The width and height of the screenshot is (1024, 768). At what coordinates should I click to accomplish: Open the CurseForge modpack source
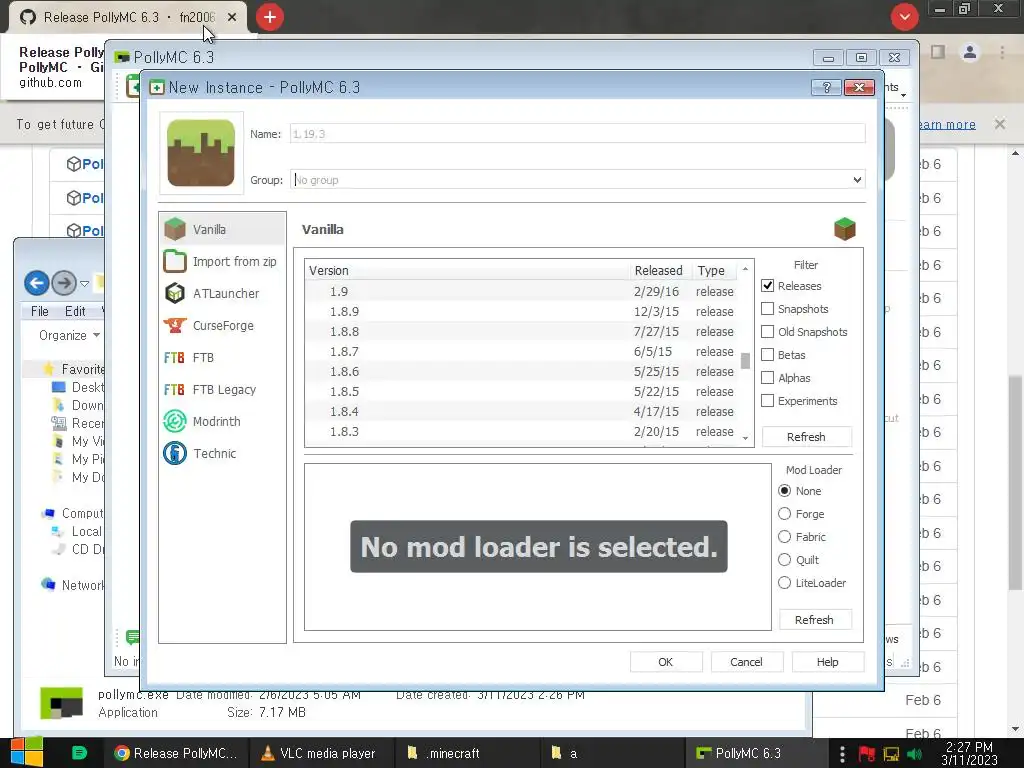222,325
